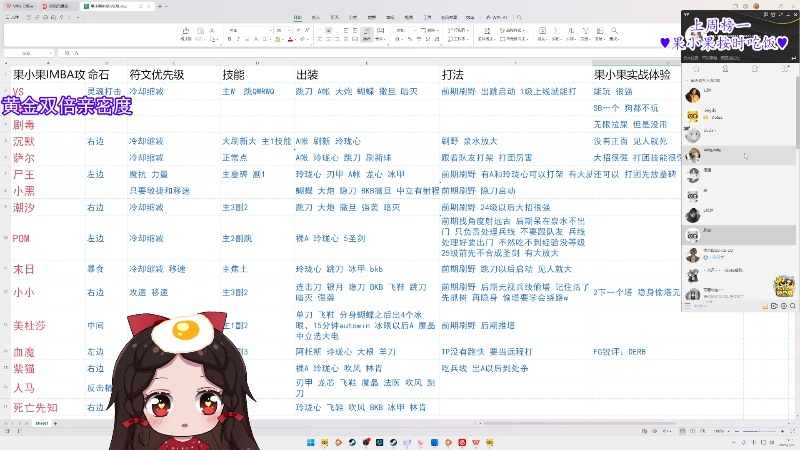
Task: Click the filter funnel icon
Action: coord(586,33)
